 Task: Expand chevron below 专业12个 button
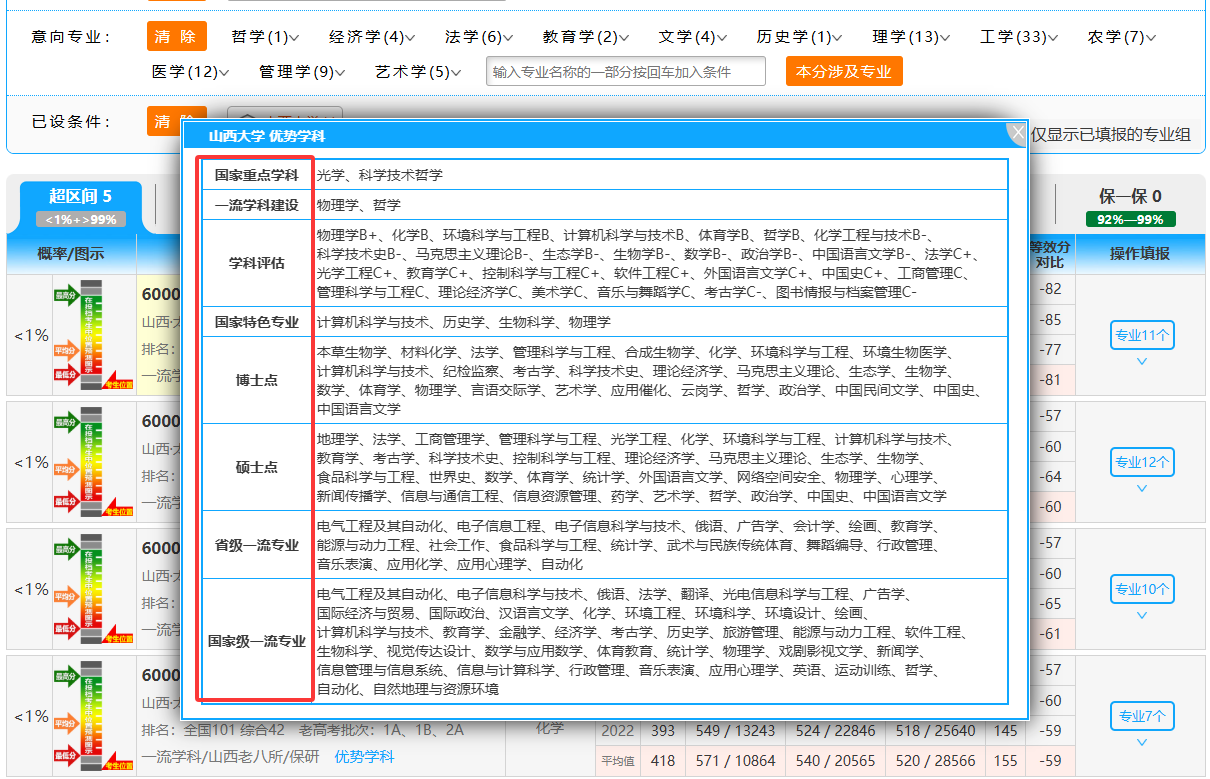[x=1141, y=489]
